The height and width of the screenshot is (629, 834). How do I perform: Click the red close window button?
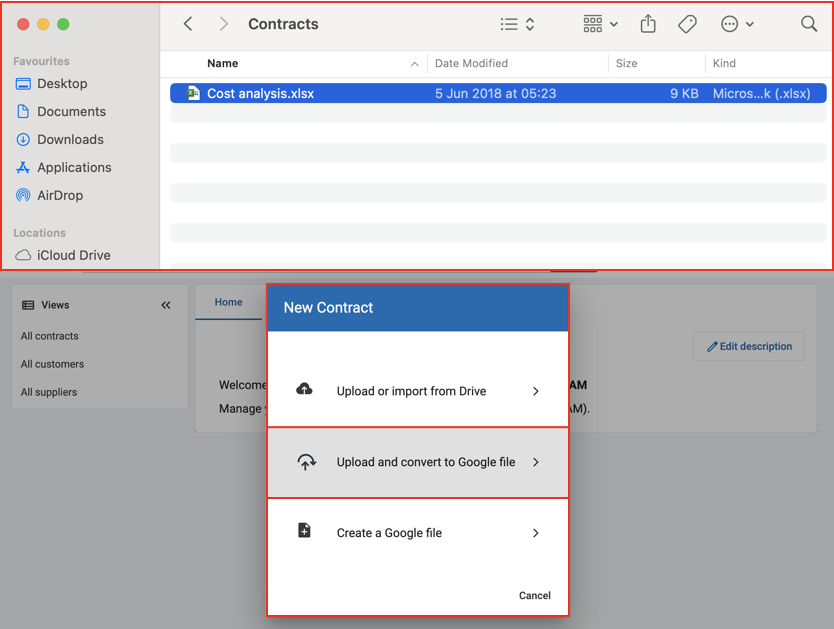point(23,24)
